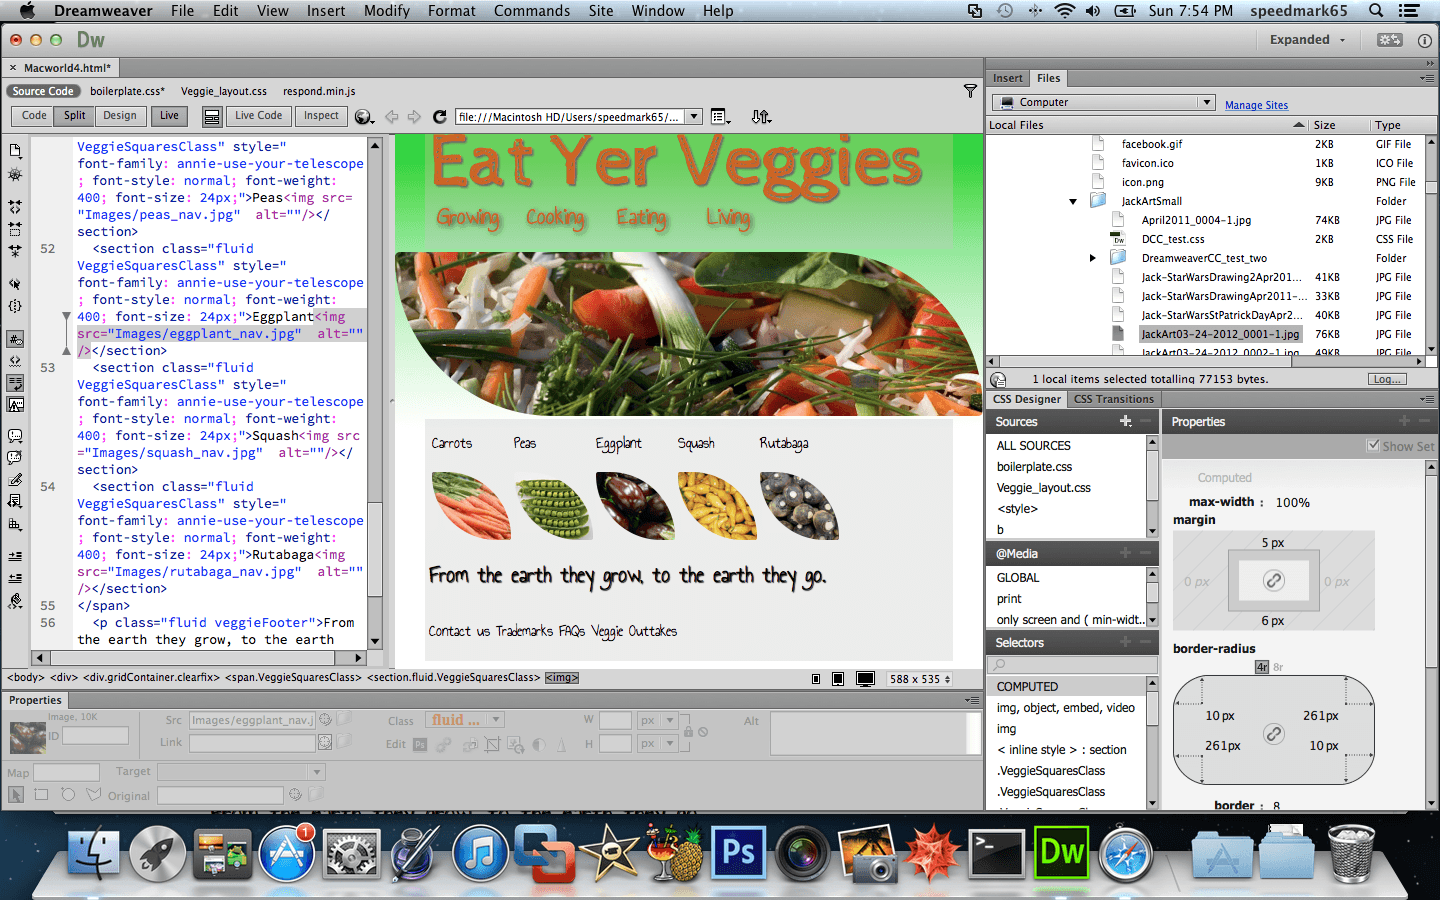This screenshot has height=900, width=1440.
Task: Expand the DreamweaverCC_test_two folder
Action: (x=1092, y=258)
